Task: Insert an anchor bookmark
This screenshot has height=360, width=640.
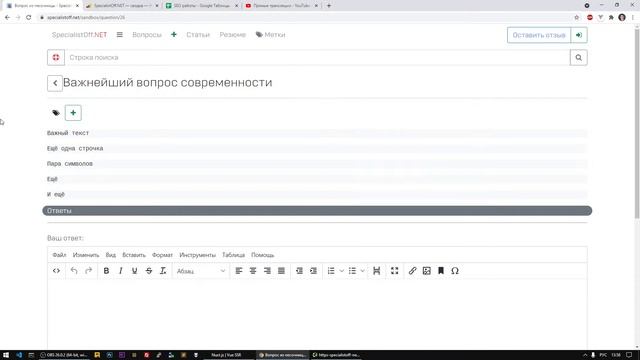Action: pyautogui.click(x=441, y=271)
